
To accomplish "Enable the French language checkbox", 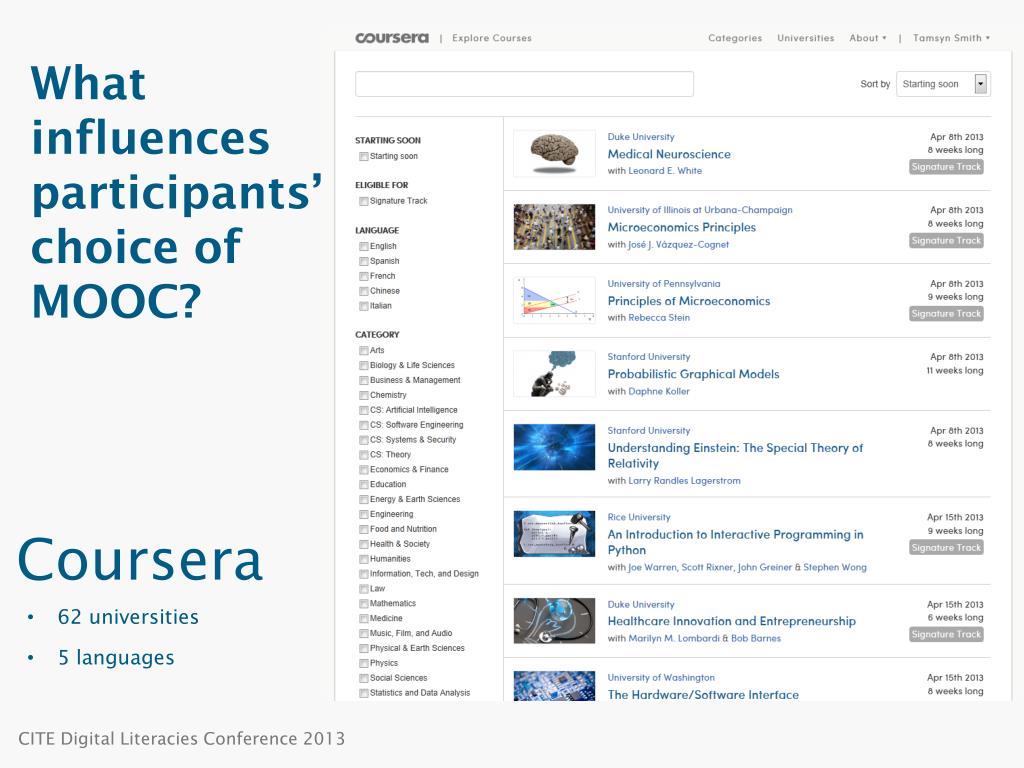I will click(363, 276).
